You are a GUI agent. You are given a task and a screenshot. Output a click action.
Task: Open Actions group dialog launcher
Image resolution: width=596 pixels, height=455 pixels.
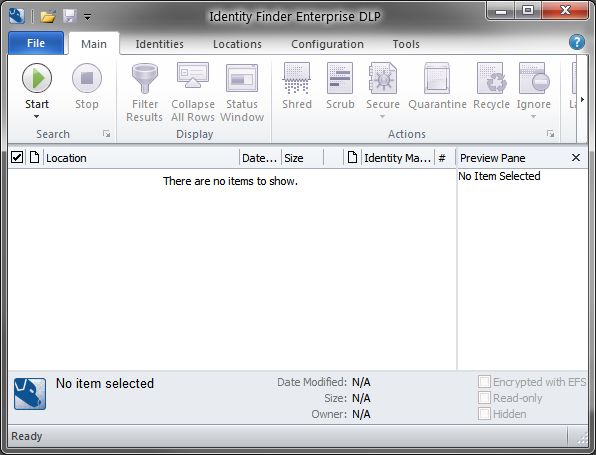(x=550, y=134)
